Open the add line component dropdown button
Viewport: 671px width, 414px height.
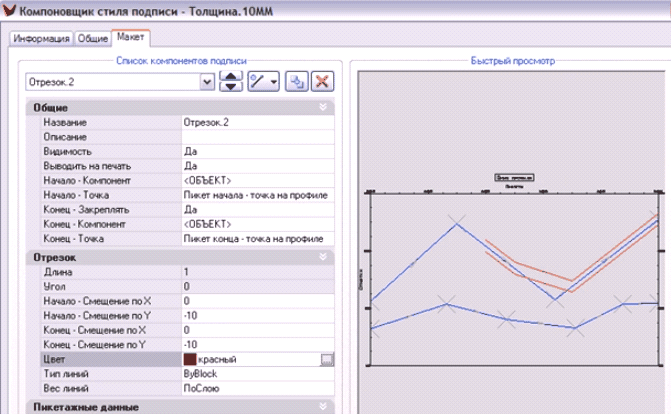[264, 82]
